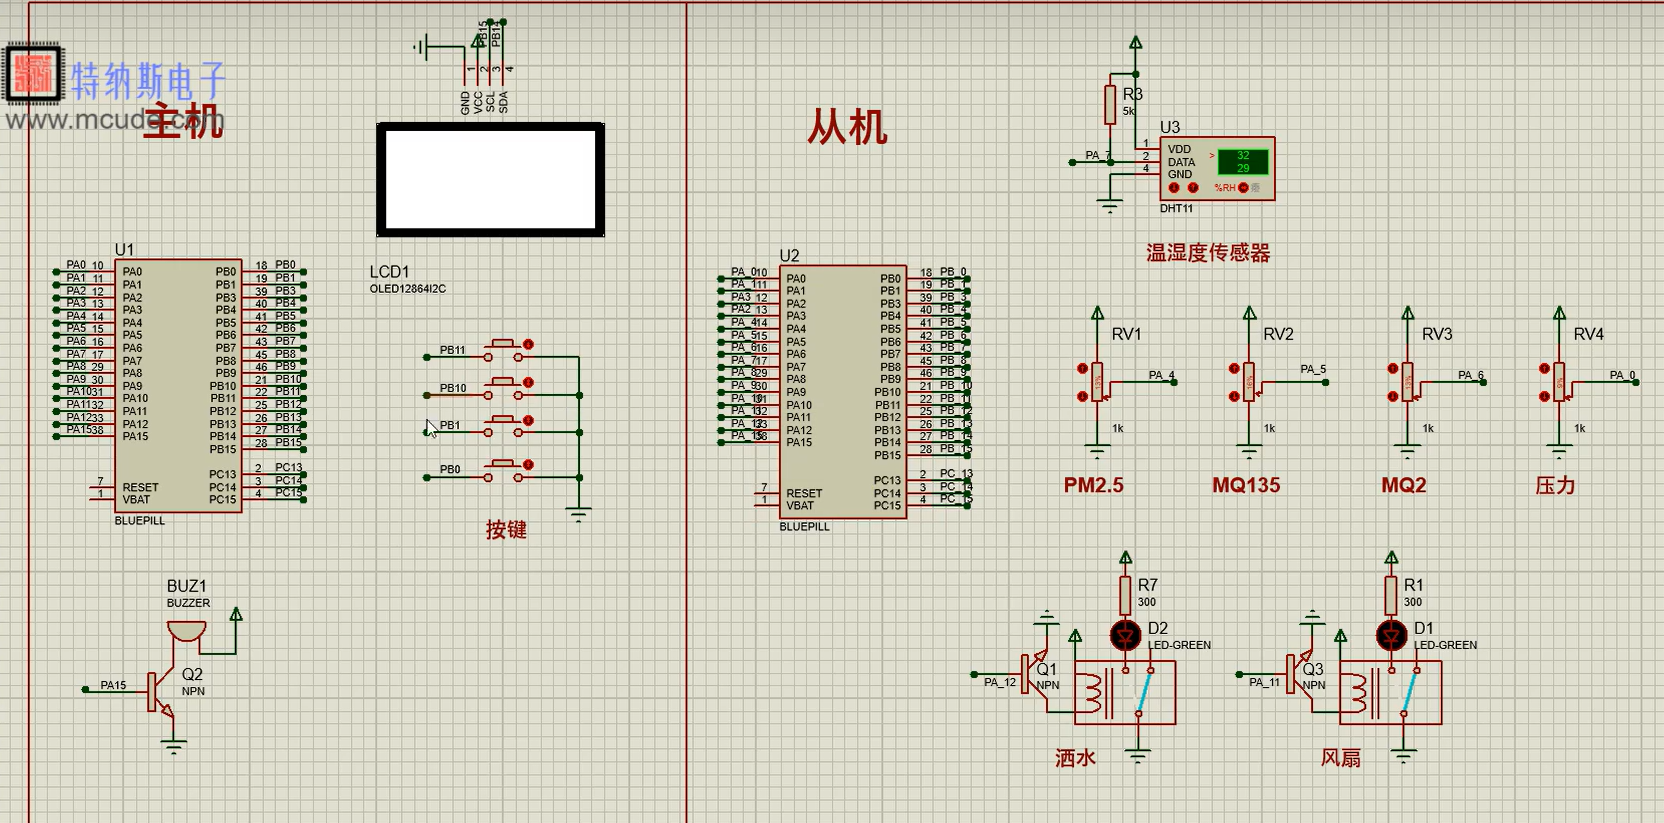Click the RV4 pressure increase arrow

[x=1545, y=369]
